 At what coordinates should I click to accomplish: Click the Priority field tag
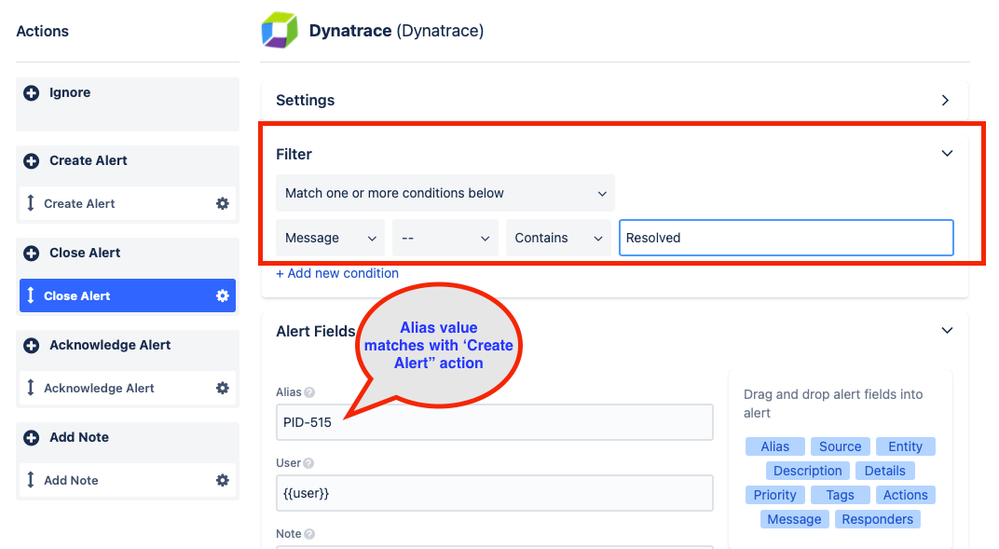click(x=775, y=496)
